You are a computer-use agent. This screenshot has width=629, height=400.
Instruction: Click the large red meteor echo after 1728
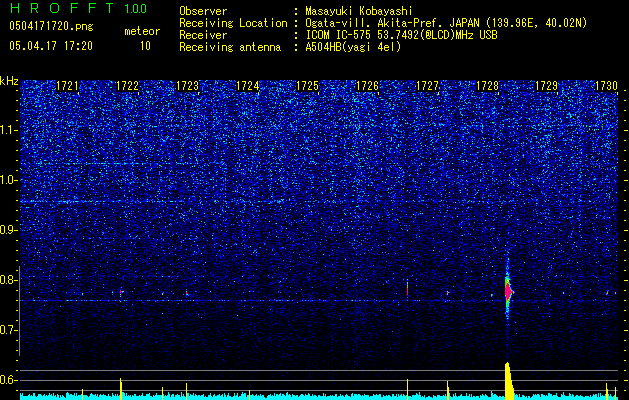[x=508, y=291]
